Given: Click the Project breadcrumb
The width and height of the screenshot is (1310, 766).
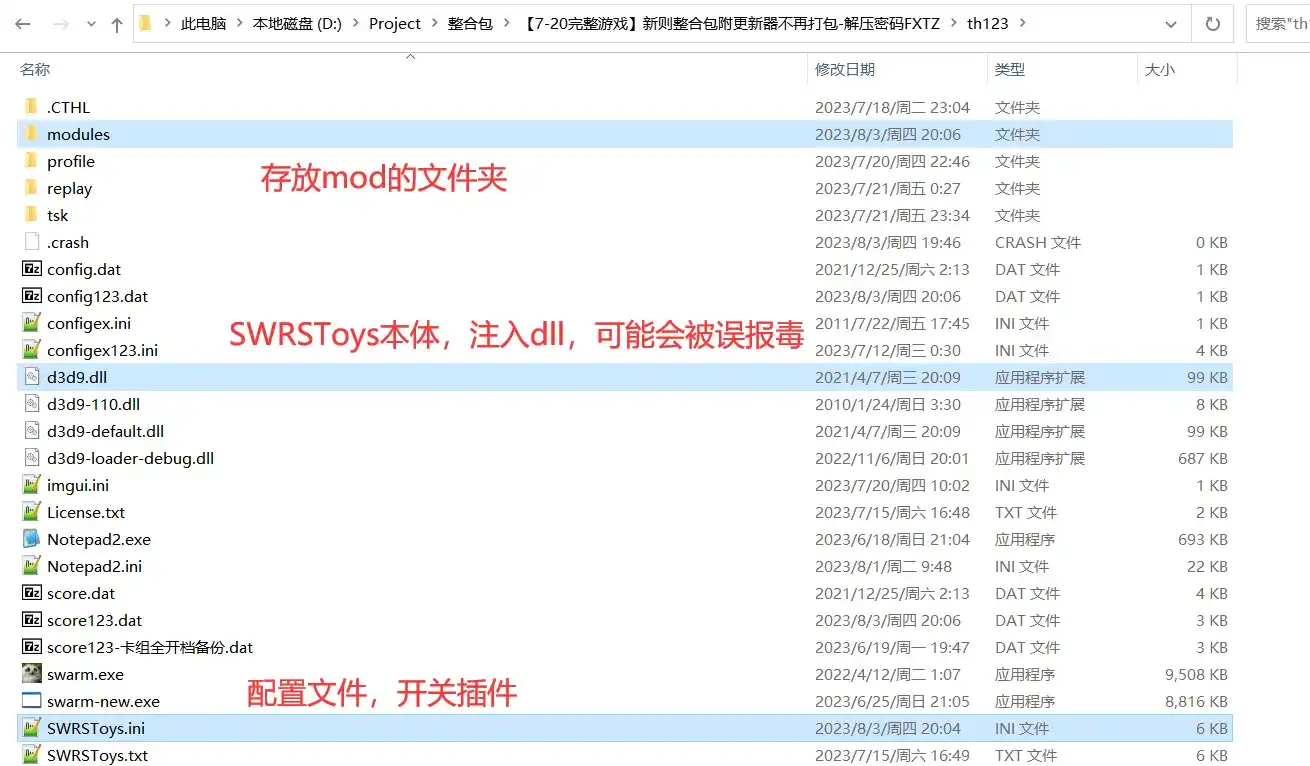Looking at the screenshot, I should pos(395,24).
